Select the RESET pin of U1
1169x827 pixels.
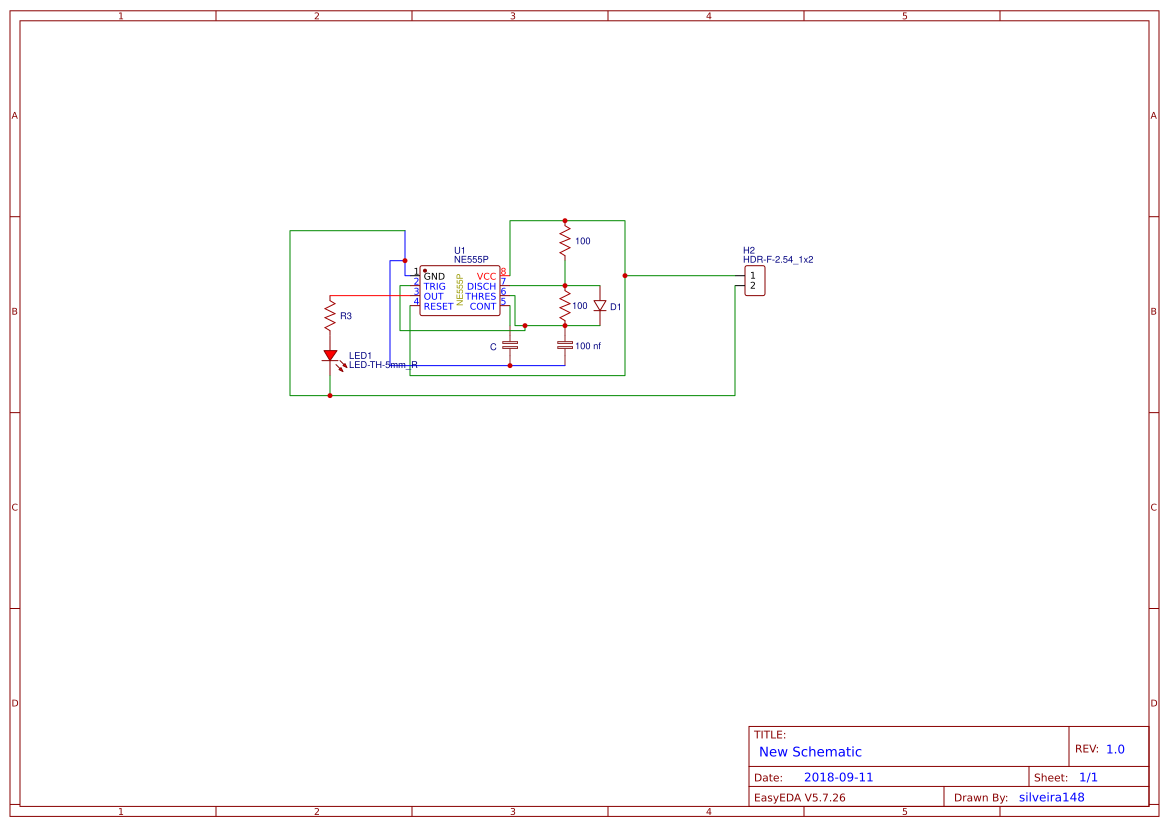[438, 307]
